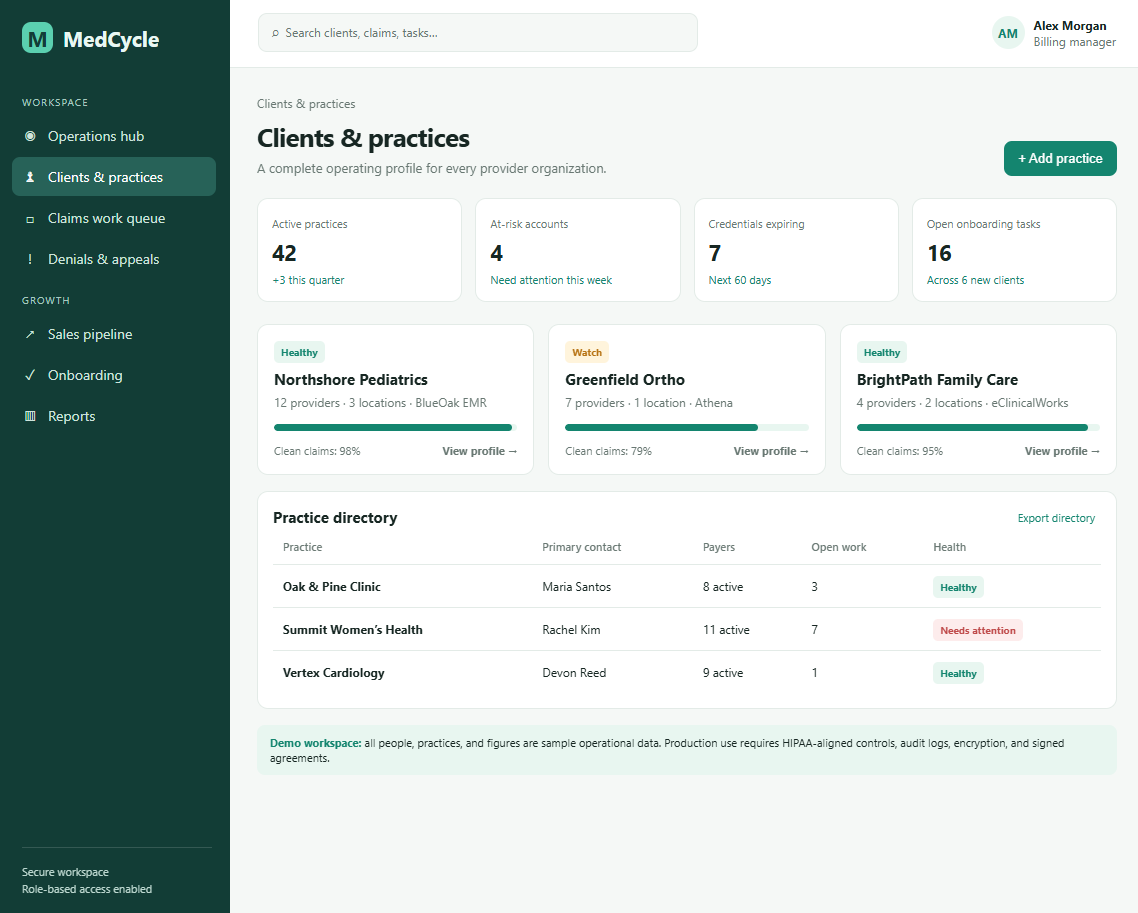The image size is (1138, 913).
Task: Click the Healthy badge on Northshore Pediatrics
Action: pos(299,353)
